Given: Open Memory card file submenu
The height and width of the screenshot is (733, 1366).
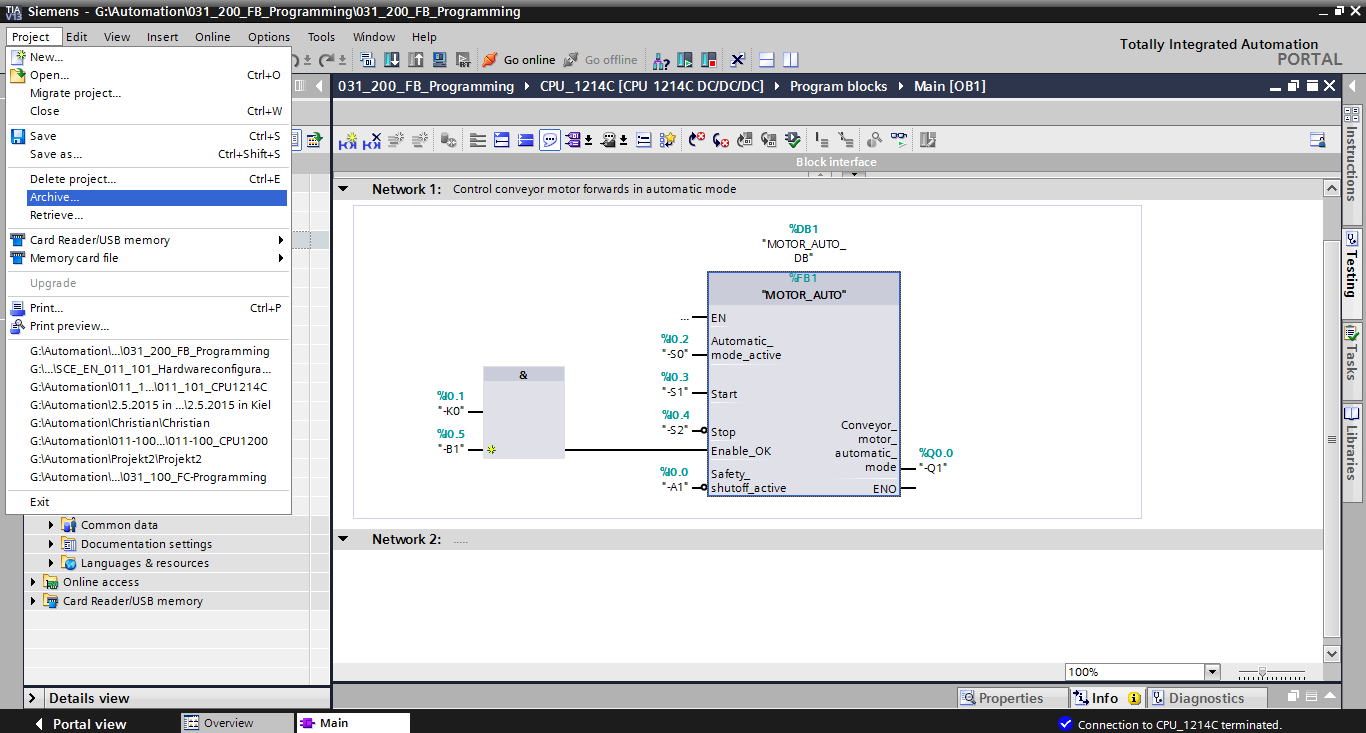Looking at the screenshot, I should pos(147,258).
